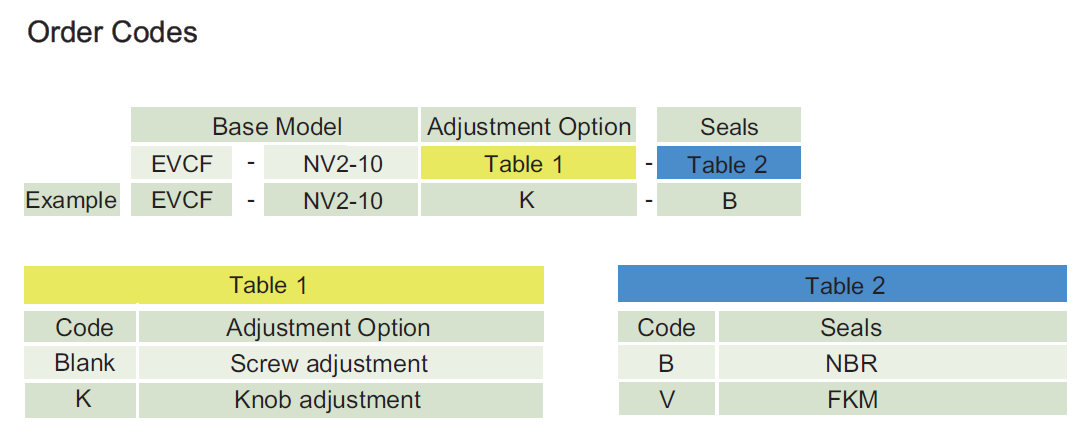
Task: Click "EVCF" in the Example row
Action: 182,200
